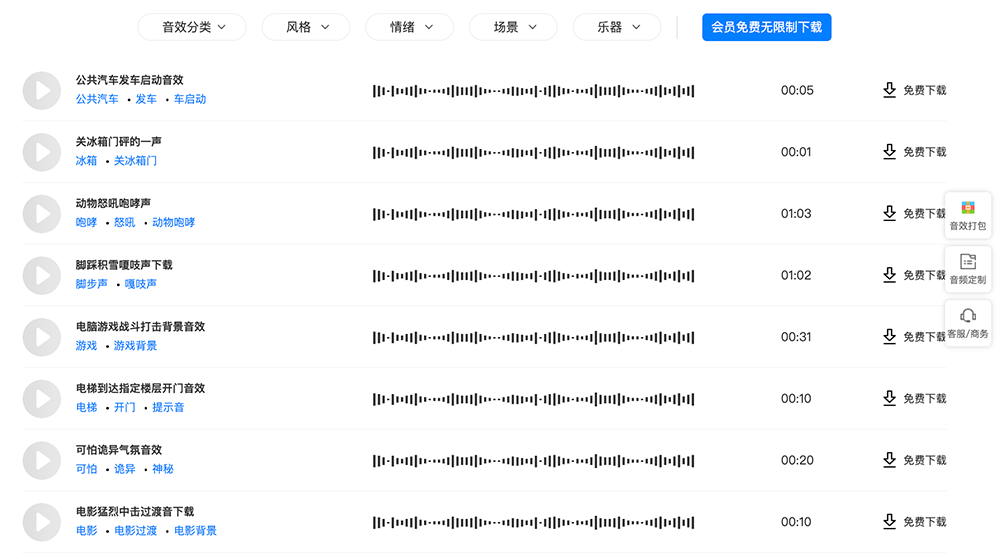The image size is (1000, 559).
Task: Open title 电影猛烈中击过渡音下载
Action: (135, 511)
